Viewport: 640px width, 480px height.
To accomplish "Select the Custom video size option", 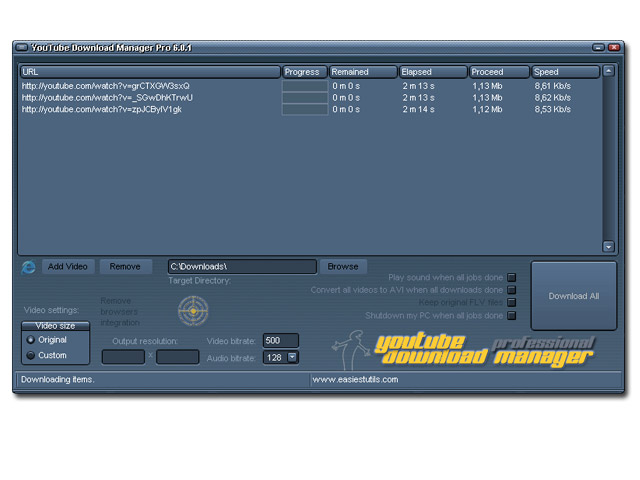I will coord(31,355).
